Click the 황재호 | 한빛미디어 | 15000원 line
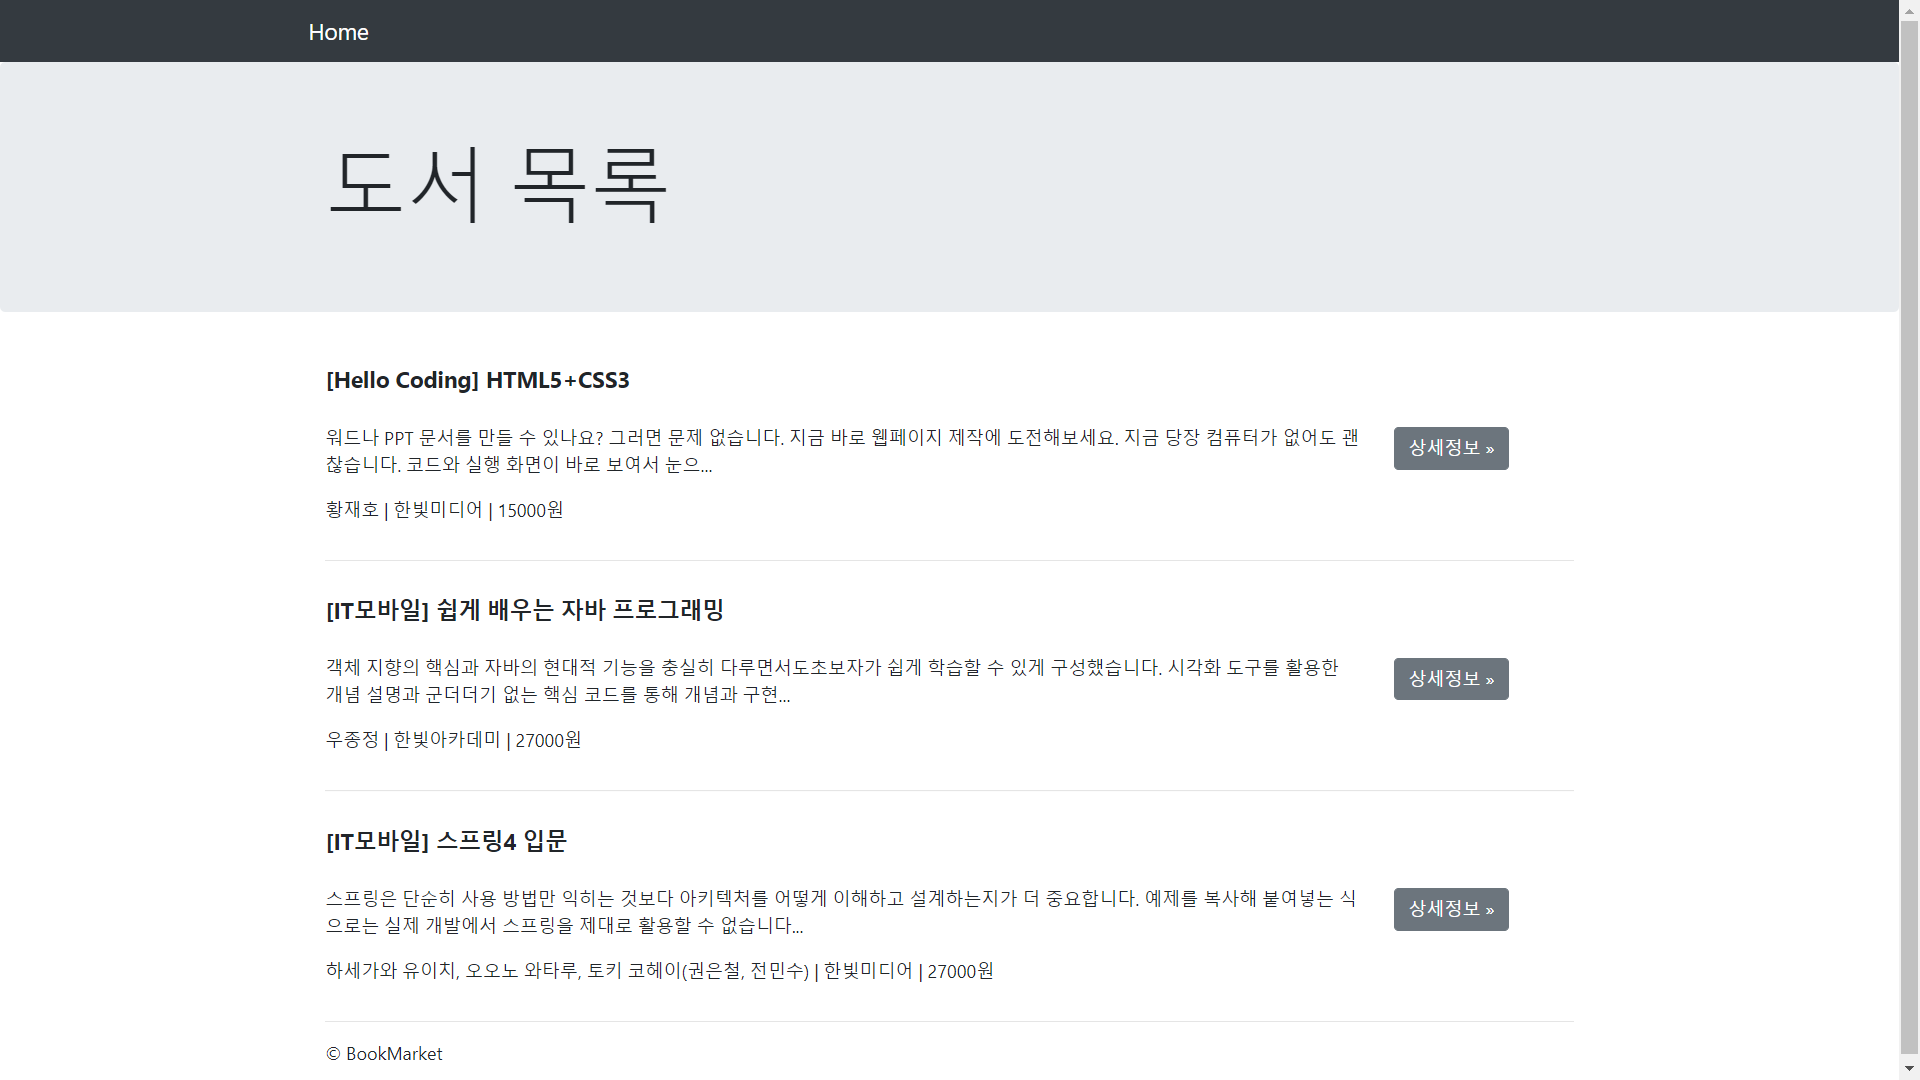Image resolution: width=1920 pixels, height=1080 pixels. pyautogui.click(x=444, y=510)
